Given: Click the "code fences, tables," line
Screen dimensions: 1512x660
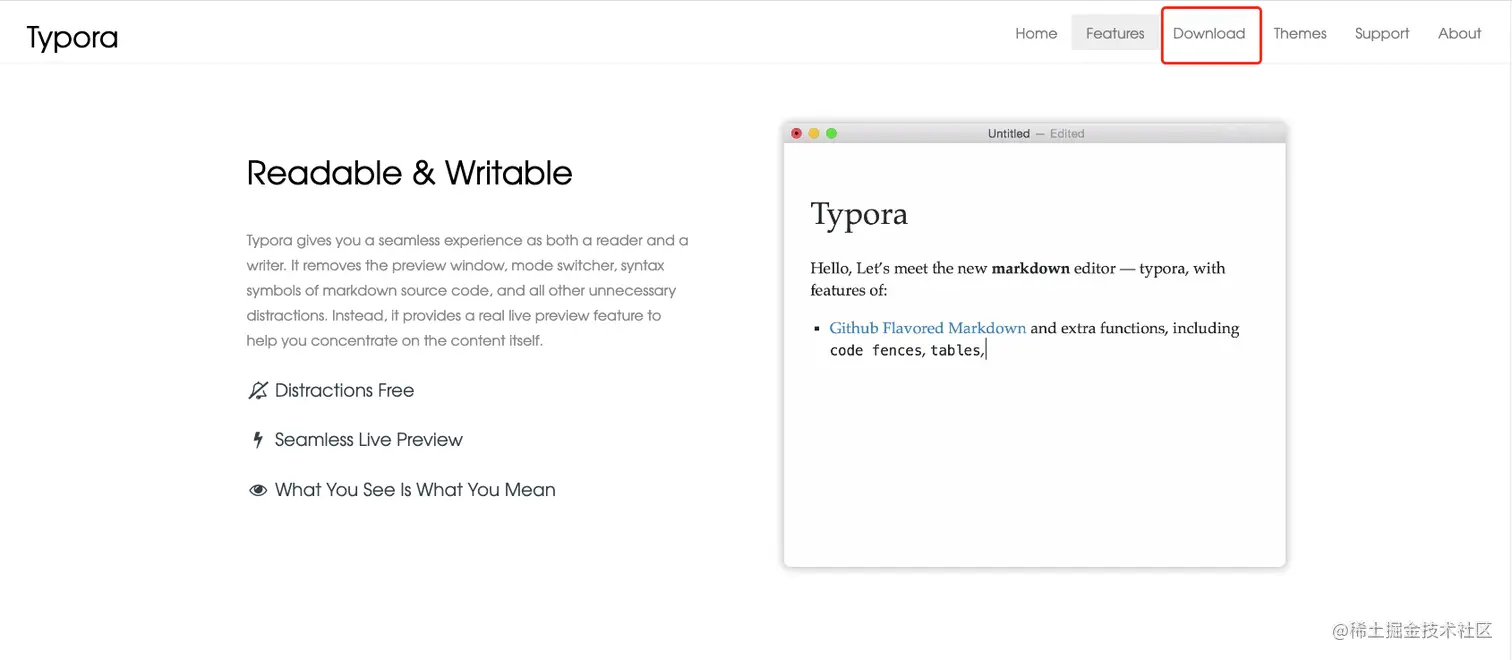Looking at the screenshot, I should click(907, 350).
